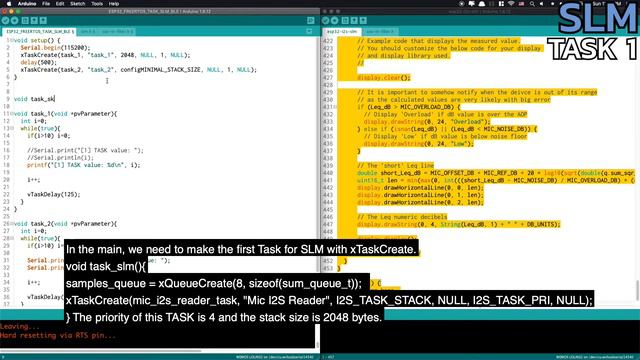Click 'vTaskDelay(125);' line in left editor
Viewport: 640px width, 360px height.
[53, 195]
